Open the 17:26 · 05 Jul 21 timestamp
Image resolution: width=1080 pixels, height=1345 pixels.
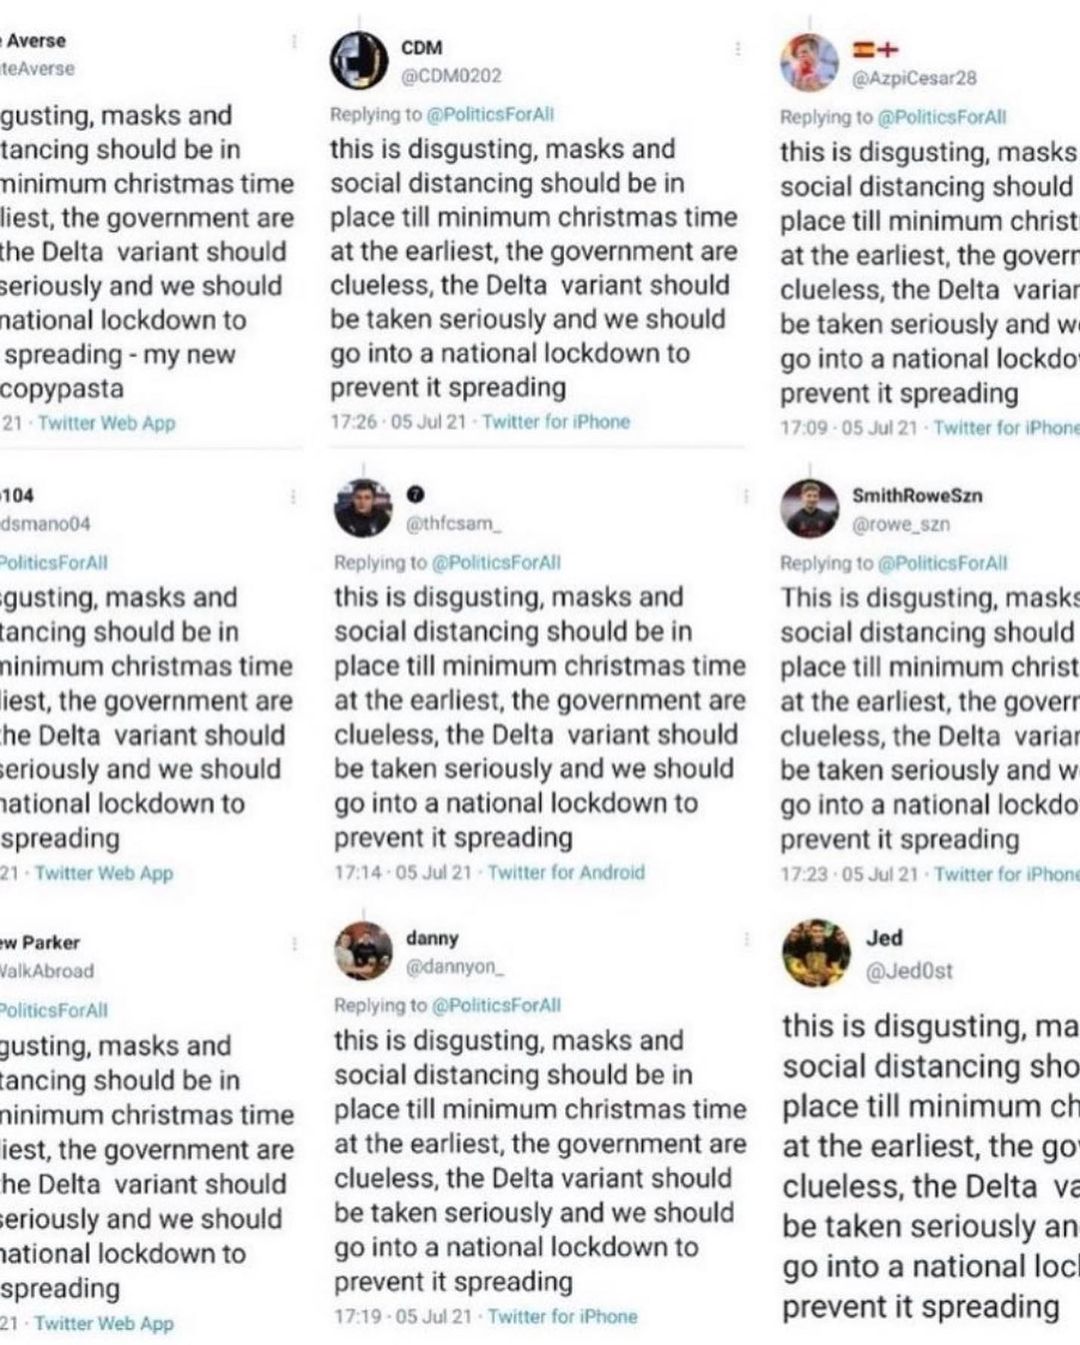coord(399,421)
